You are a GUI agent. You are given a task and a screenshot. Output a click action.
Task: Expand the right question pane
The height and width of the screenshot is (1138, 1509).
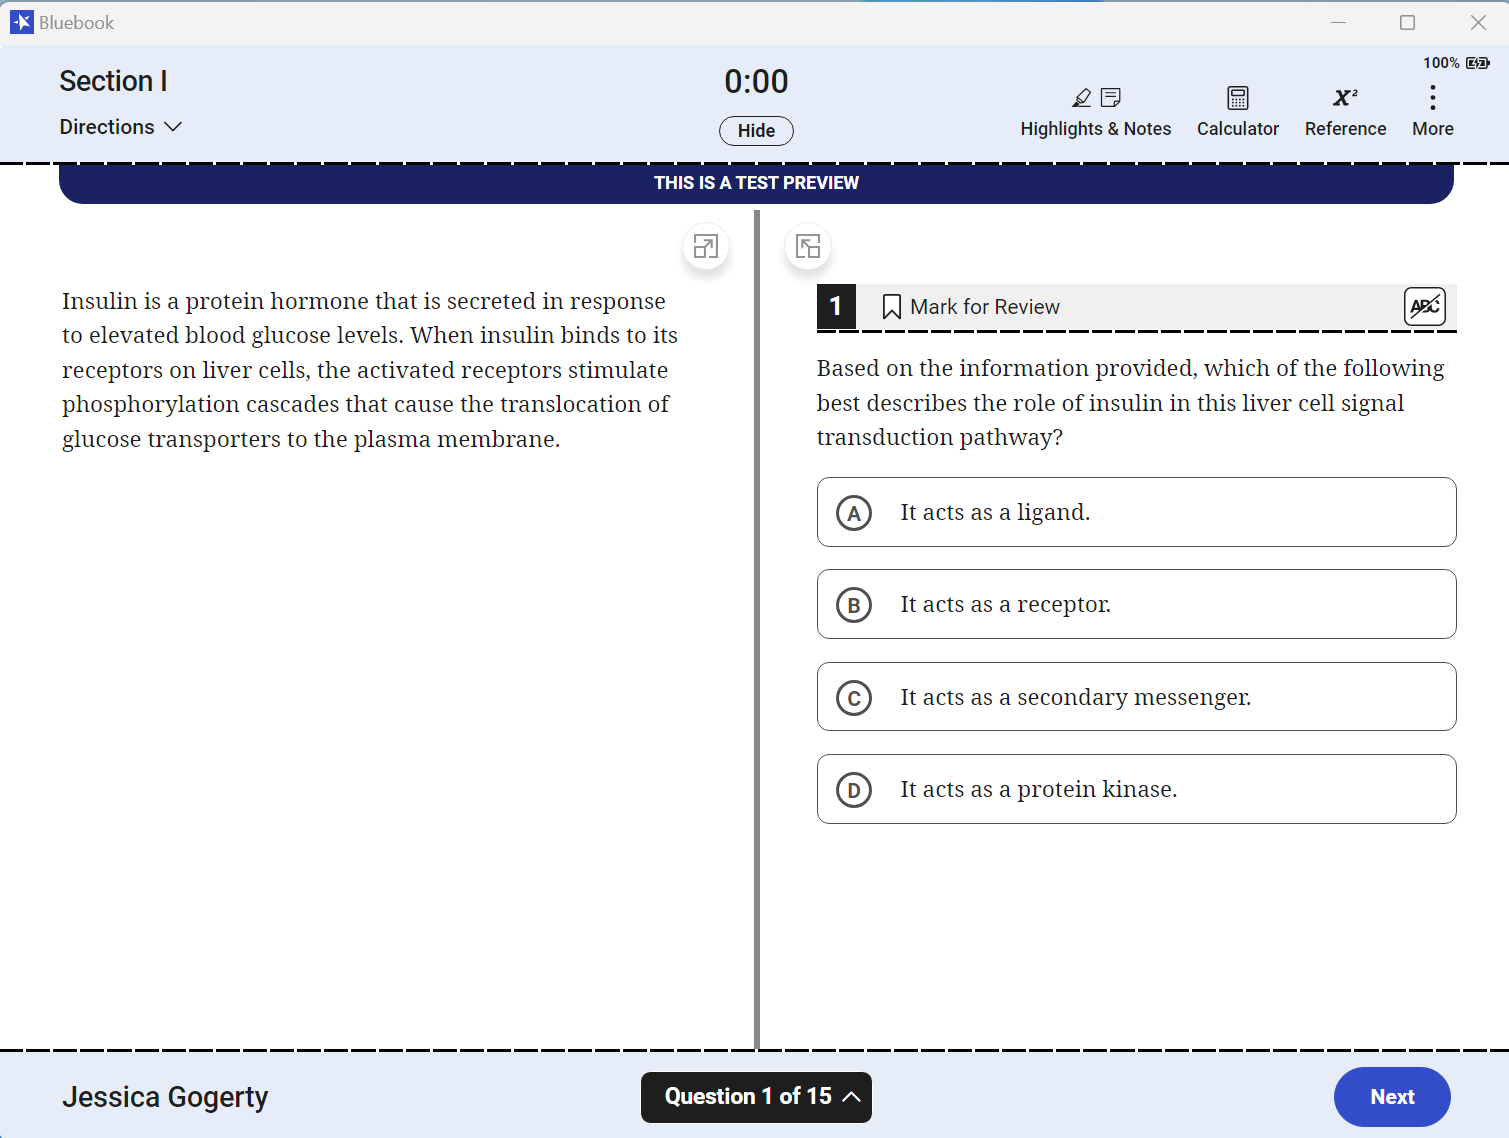pyautogui.click(x=808, y=247)
